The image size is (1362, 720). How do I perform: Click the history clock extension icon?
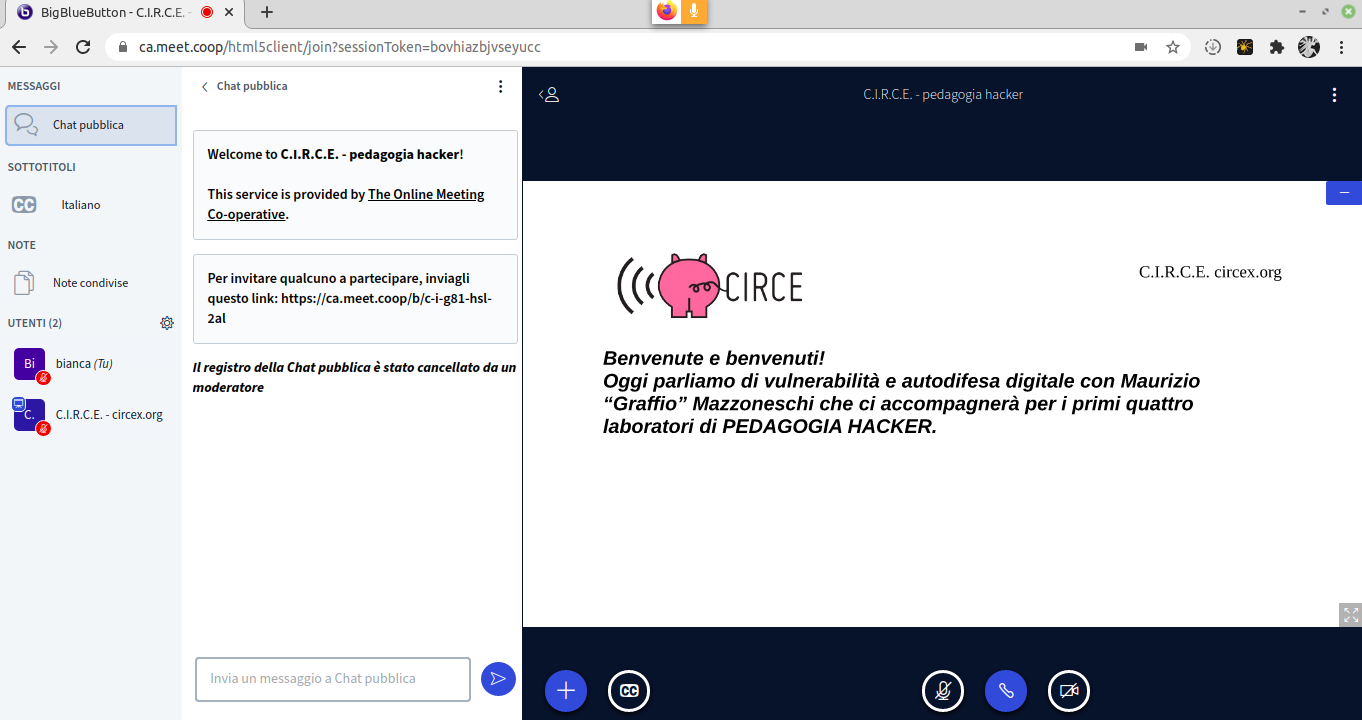coord(1213,47)
